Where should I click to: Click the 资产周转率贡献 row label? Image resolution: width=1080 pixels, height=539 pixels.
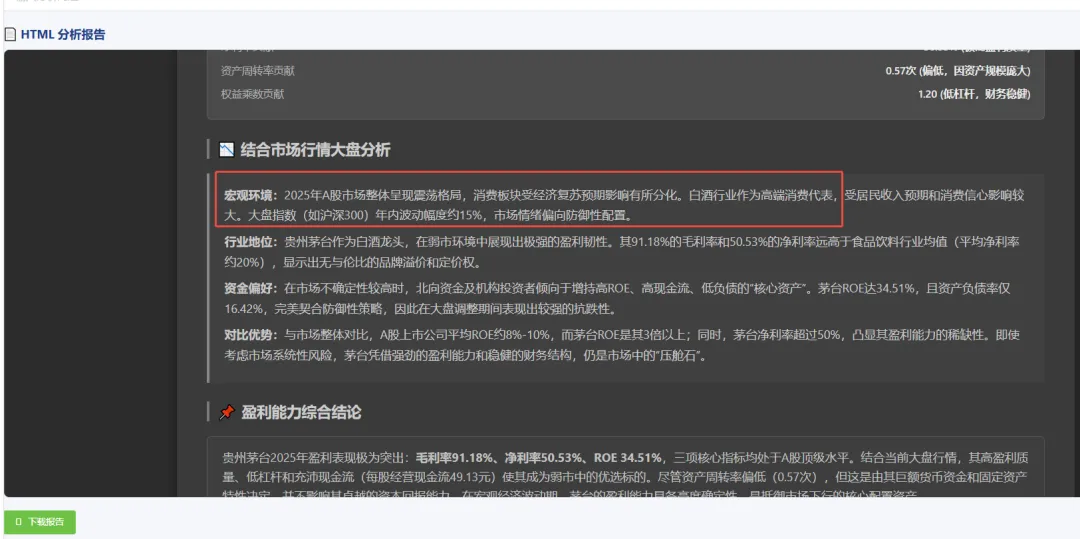(x=258, y=71)
